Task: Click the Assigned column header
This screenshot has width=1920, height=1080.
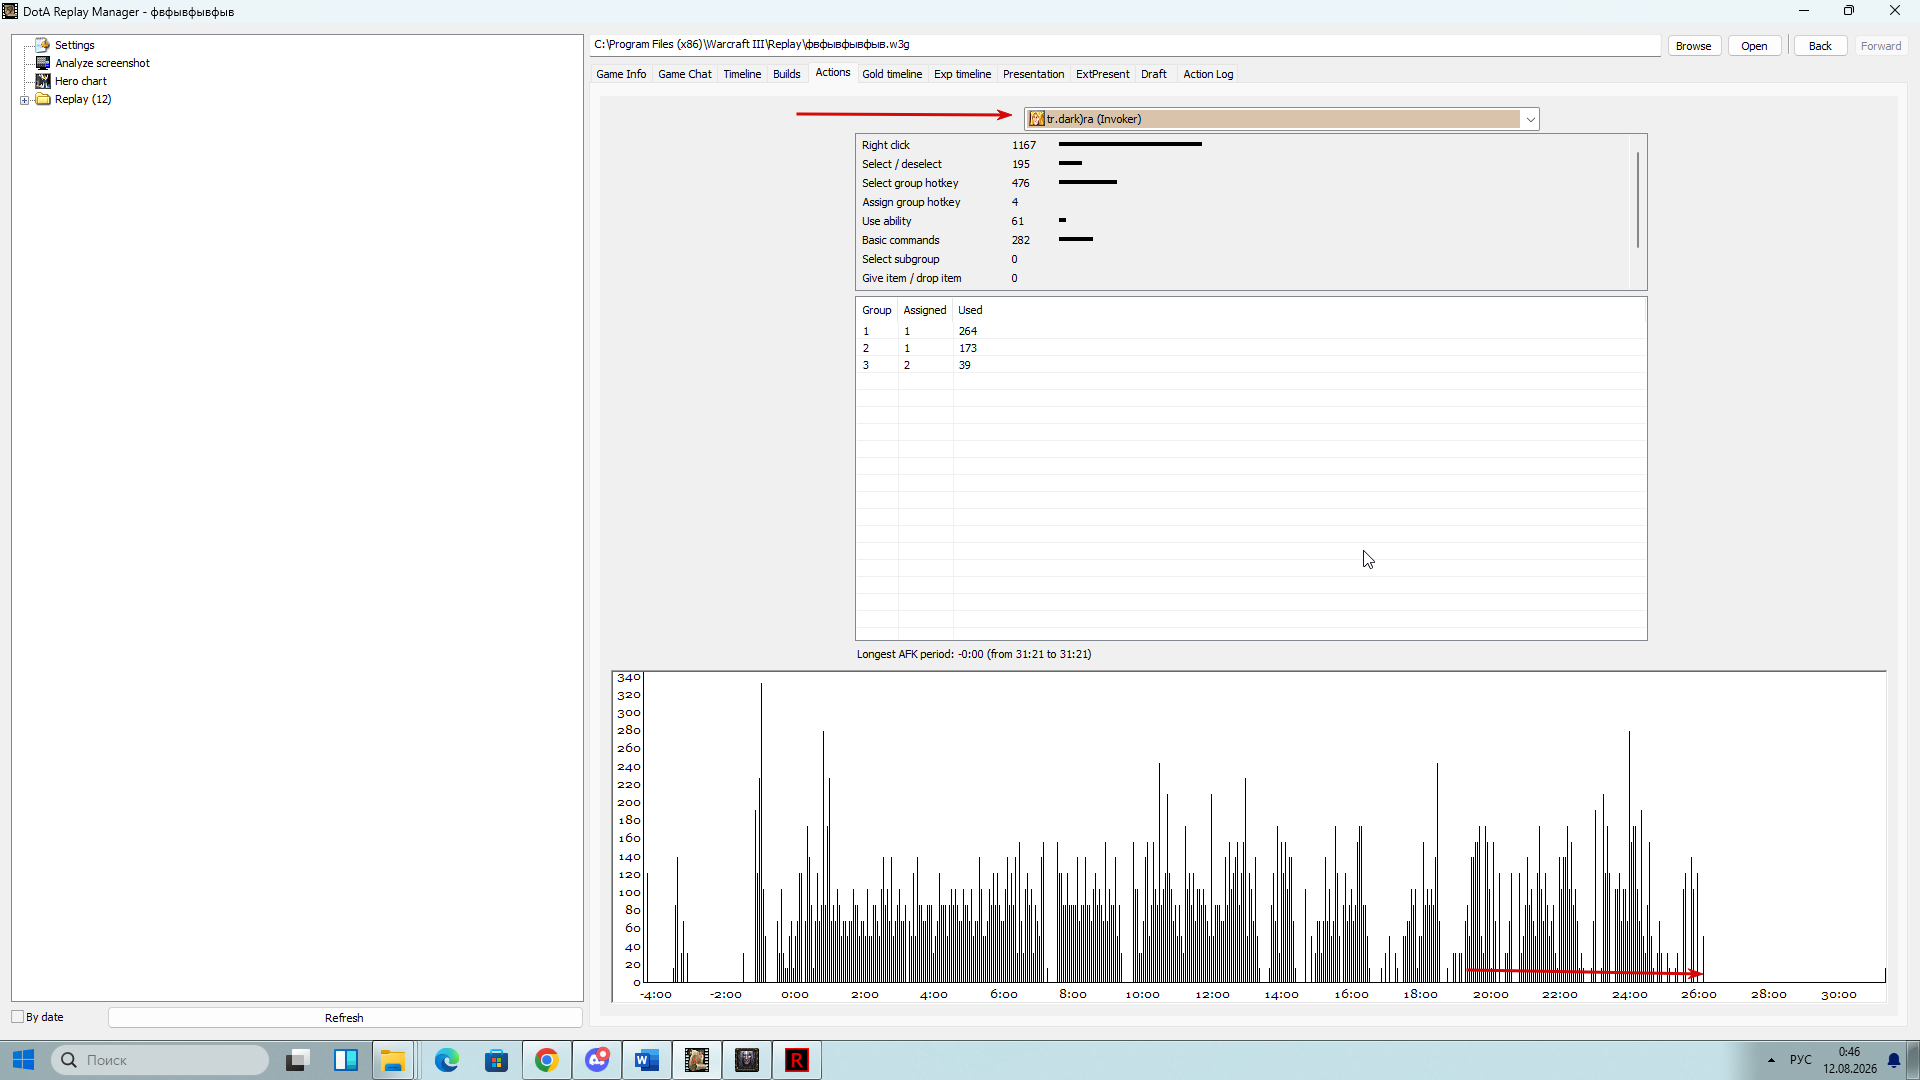Action: click(x=925, y=310)
